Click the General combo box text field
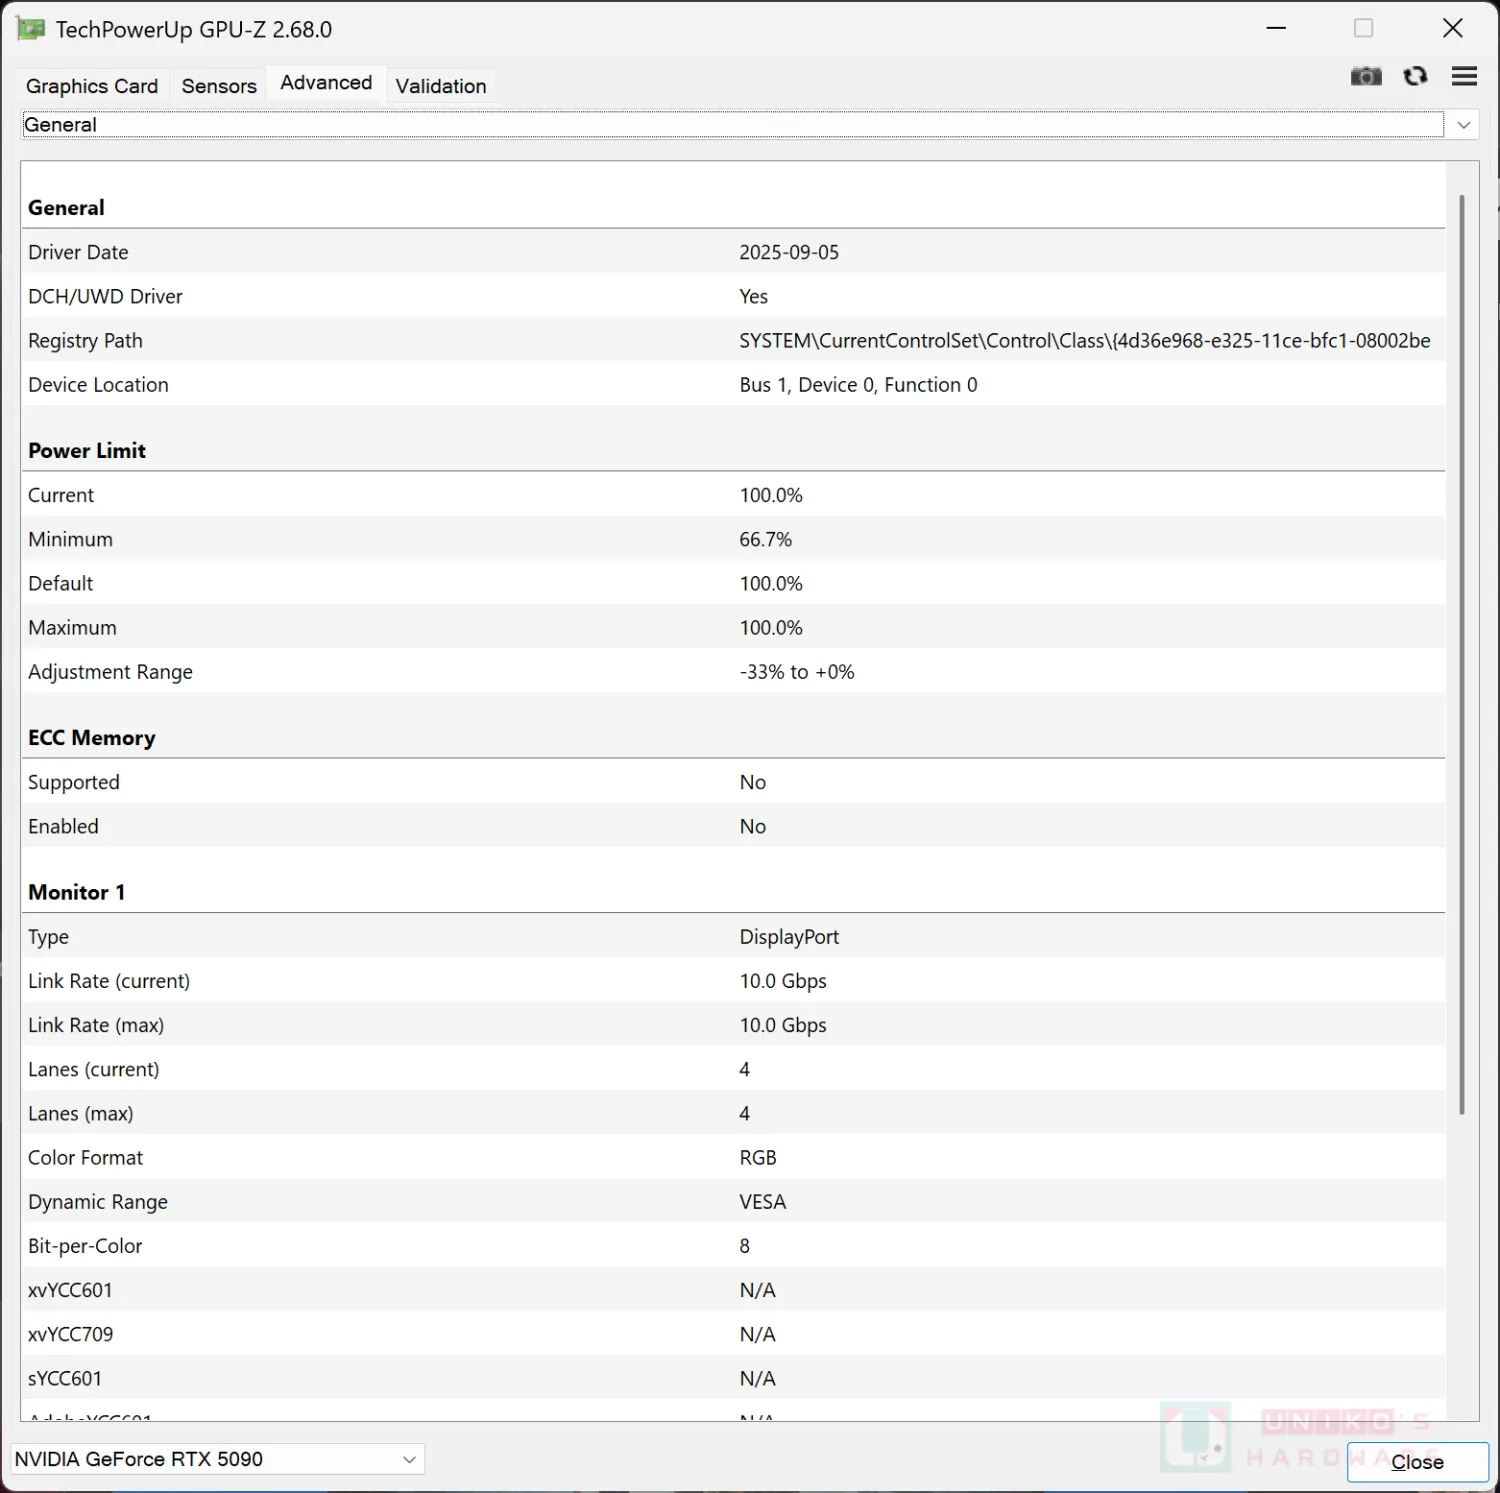This screenshot has height=1493, width=1500. pos(730,125)
